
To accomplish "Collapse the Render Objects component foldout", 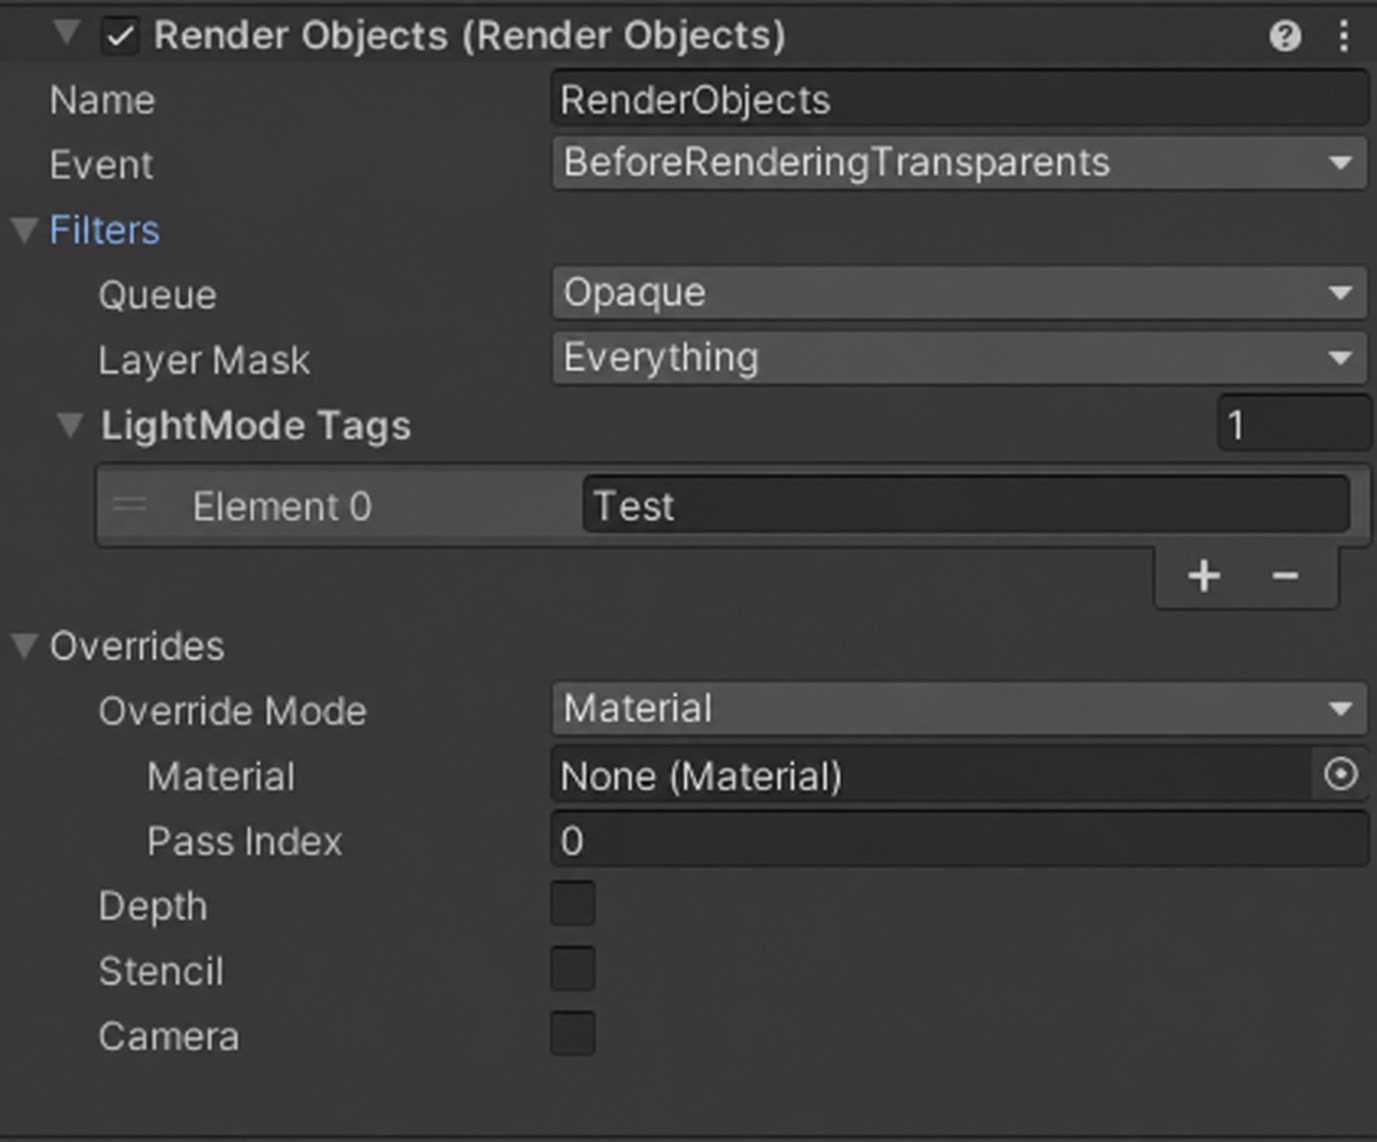I will [66, 33].
